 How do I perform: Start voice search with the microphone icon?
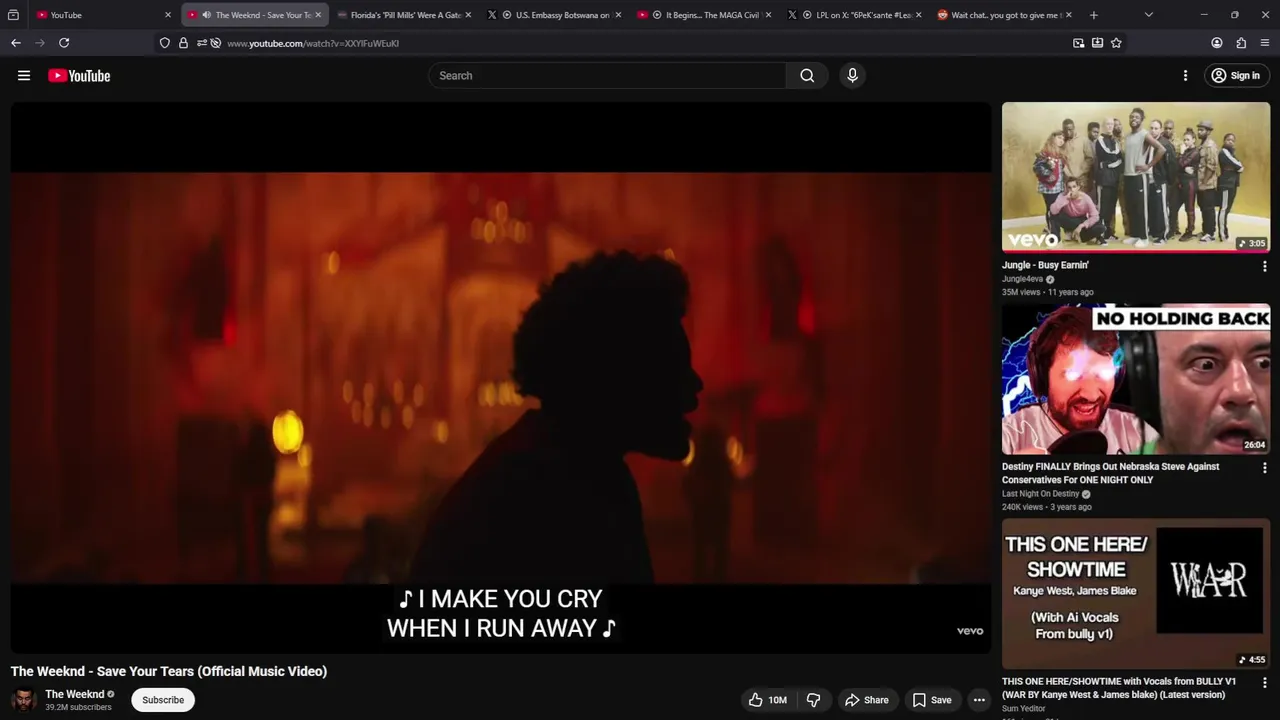(852, 76)
